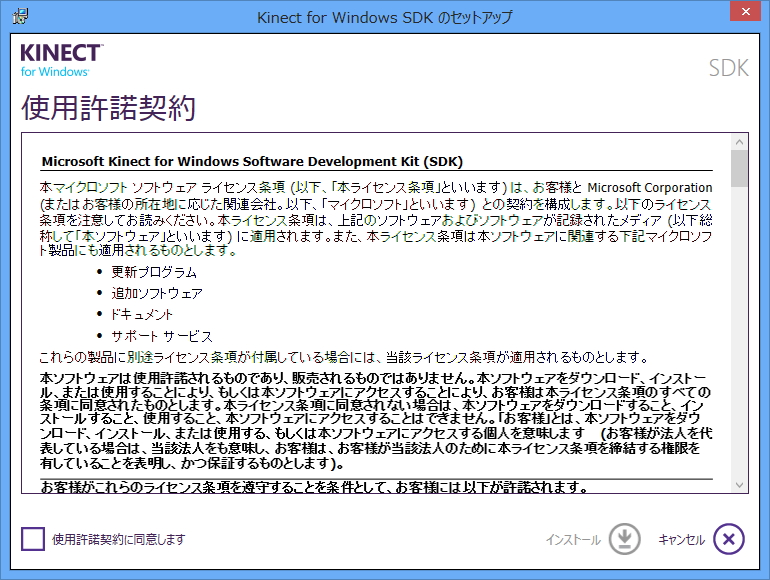Click the 更新プログラム bullet item
The width and height of the screenshot is (770, 580).
pos(154,272)
